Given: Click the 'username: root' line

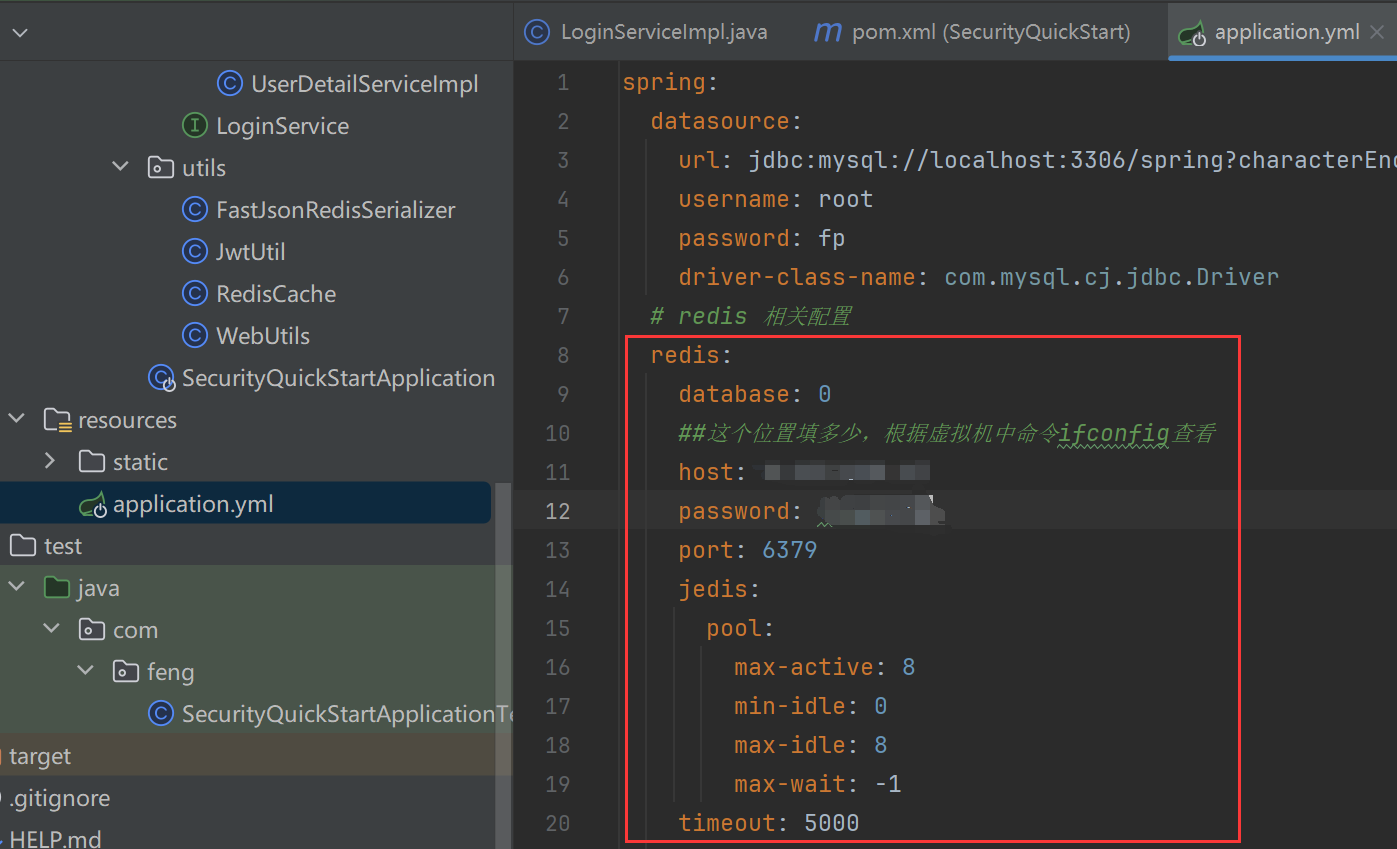Looking at the screenshot, I should [776, 199].
